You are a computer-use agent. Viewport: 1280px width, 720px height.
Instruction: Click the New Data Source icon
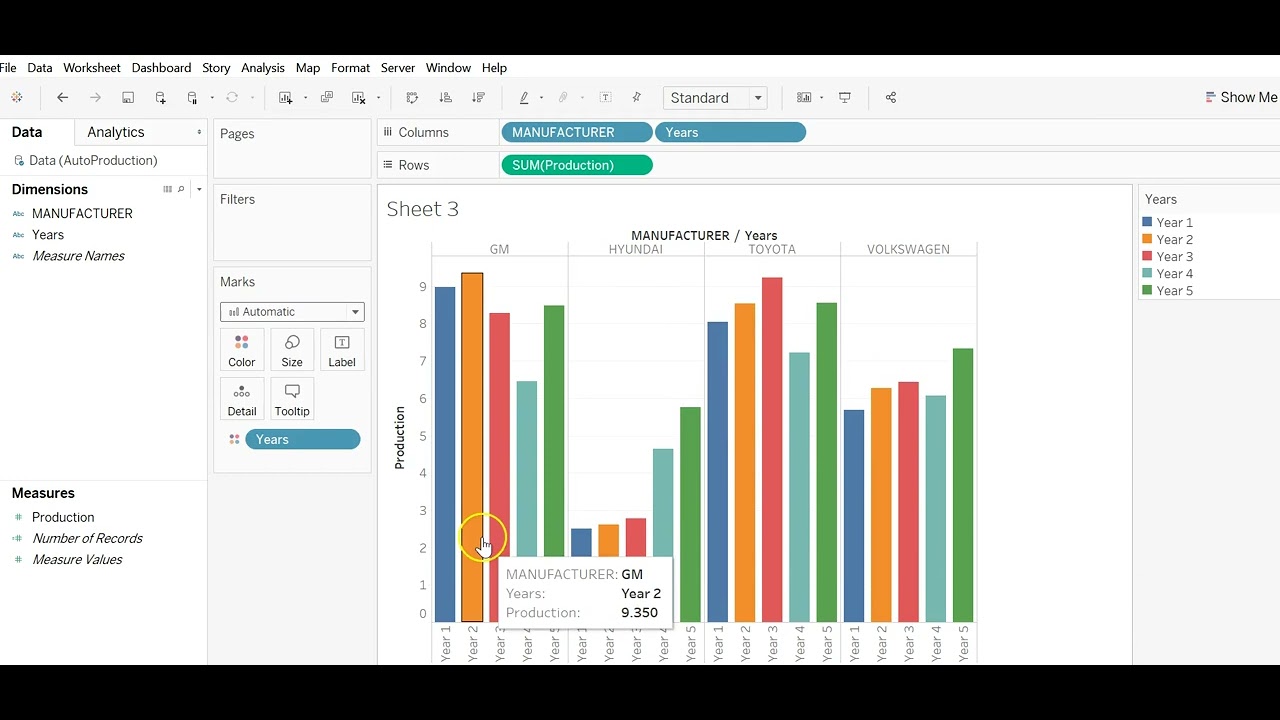coord(160,97)
